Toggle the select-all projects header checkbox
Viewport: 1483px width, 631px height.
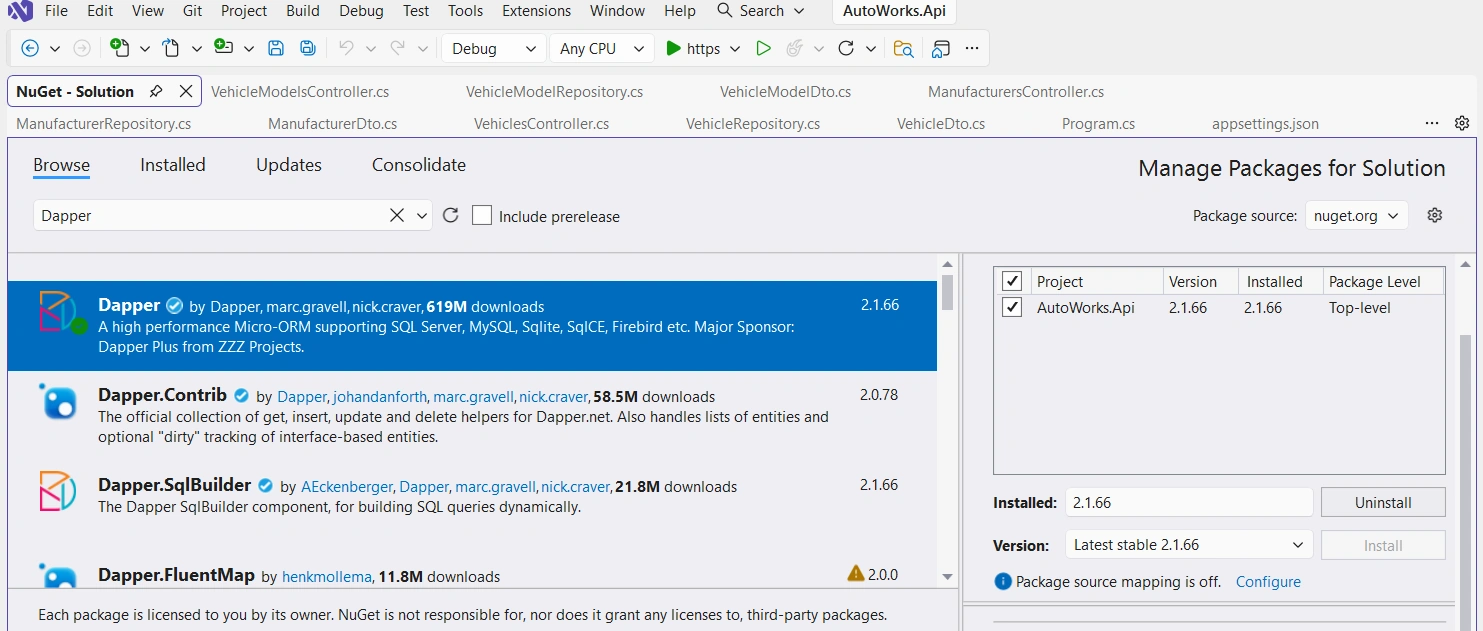click(1012, 281)
